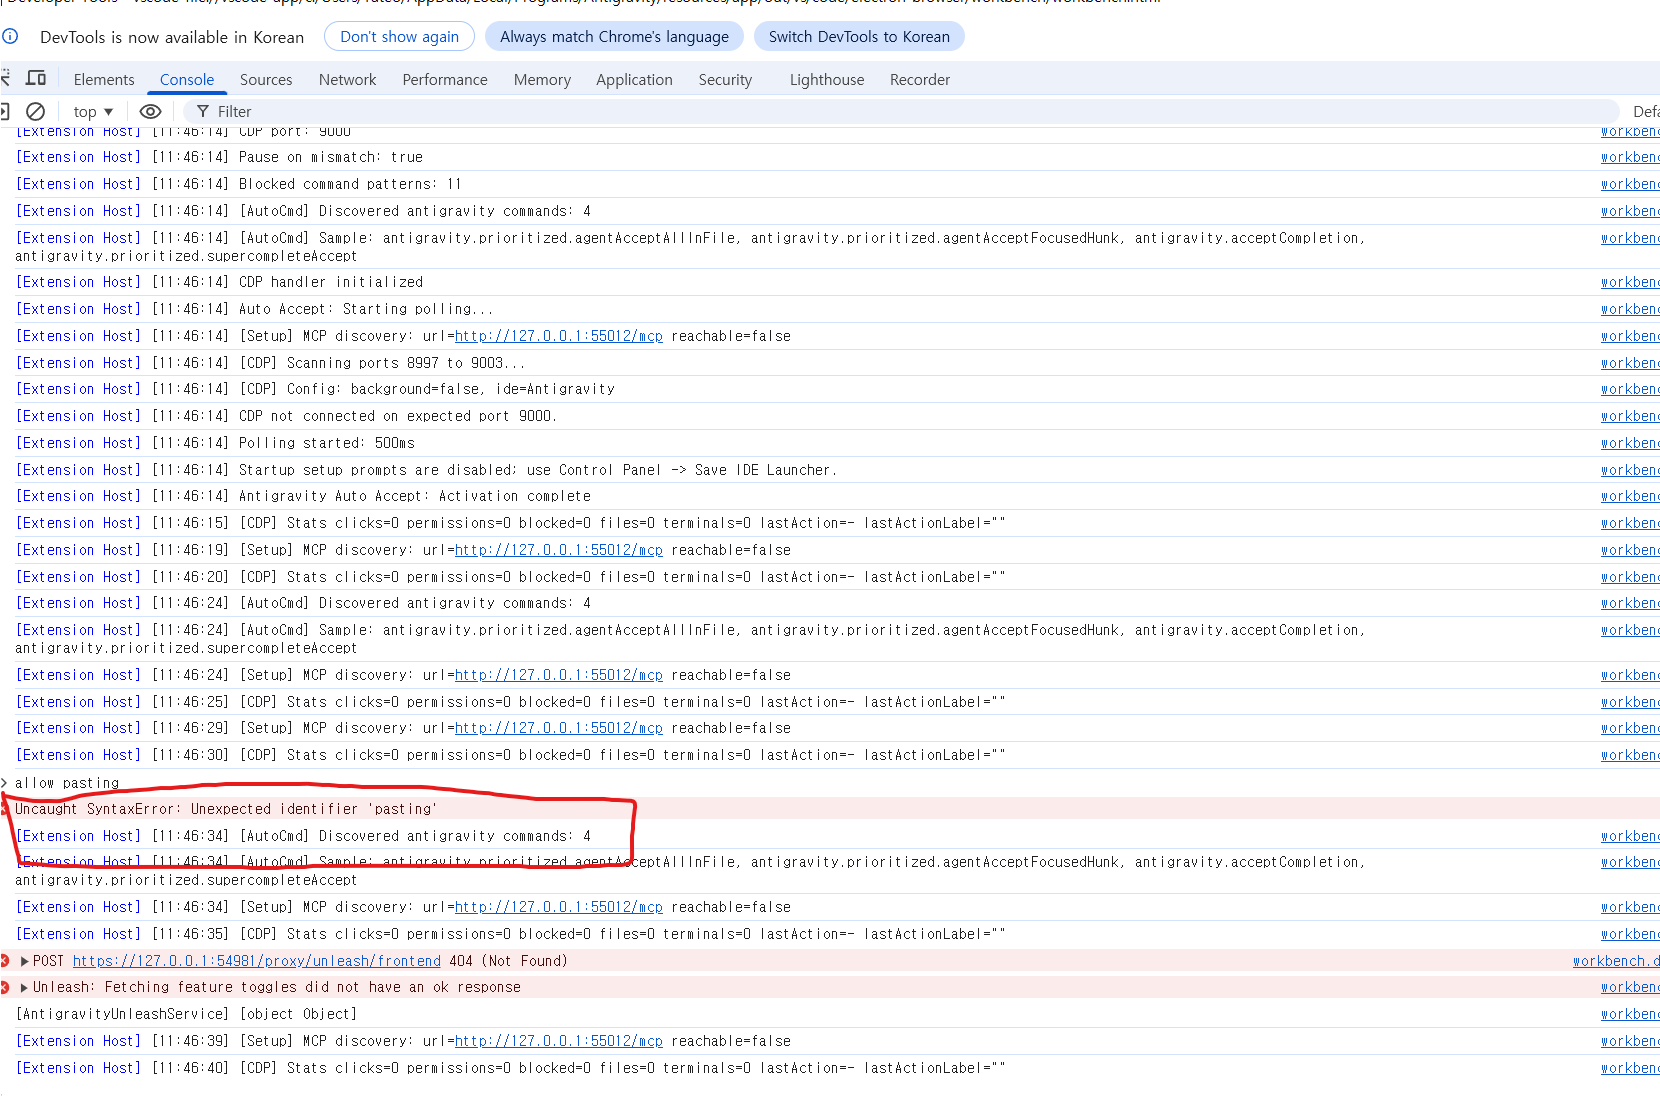Click Always match Chrome's language
Screen dimensions: 1660x1103
point(614,36)
